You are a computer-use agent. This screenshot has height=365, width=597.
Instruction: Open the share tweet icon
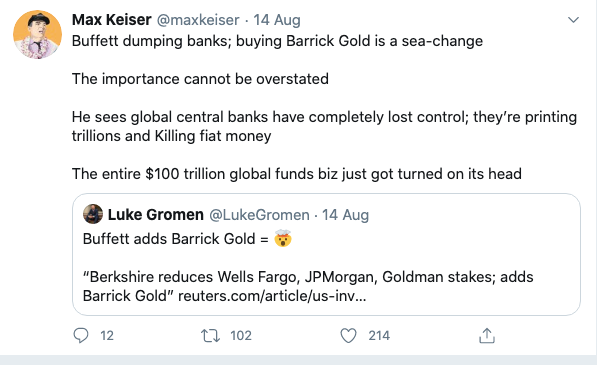point(487,335)
